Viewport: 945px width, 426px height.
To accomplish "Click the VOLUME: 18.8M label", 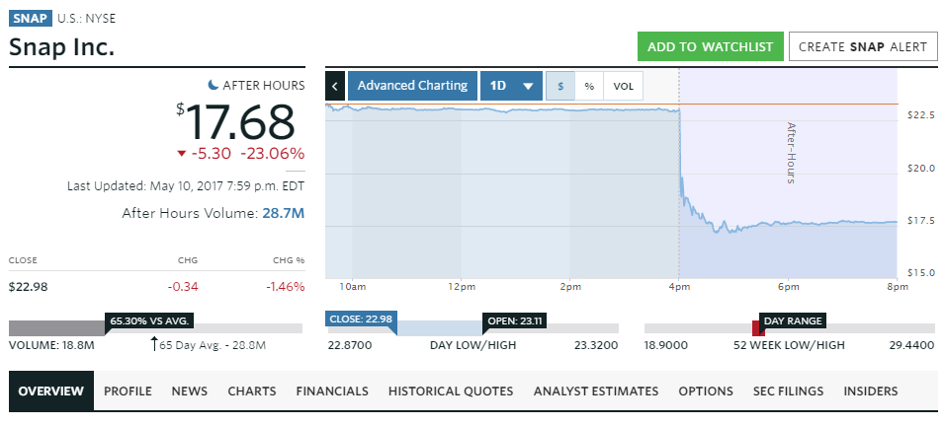I will 52,345.
